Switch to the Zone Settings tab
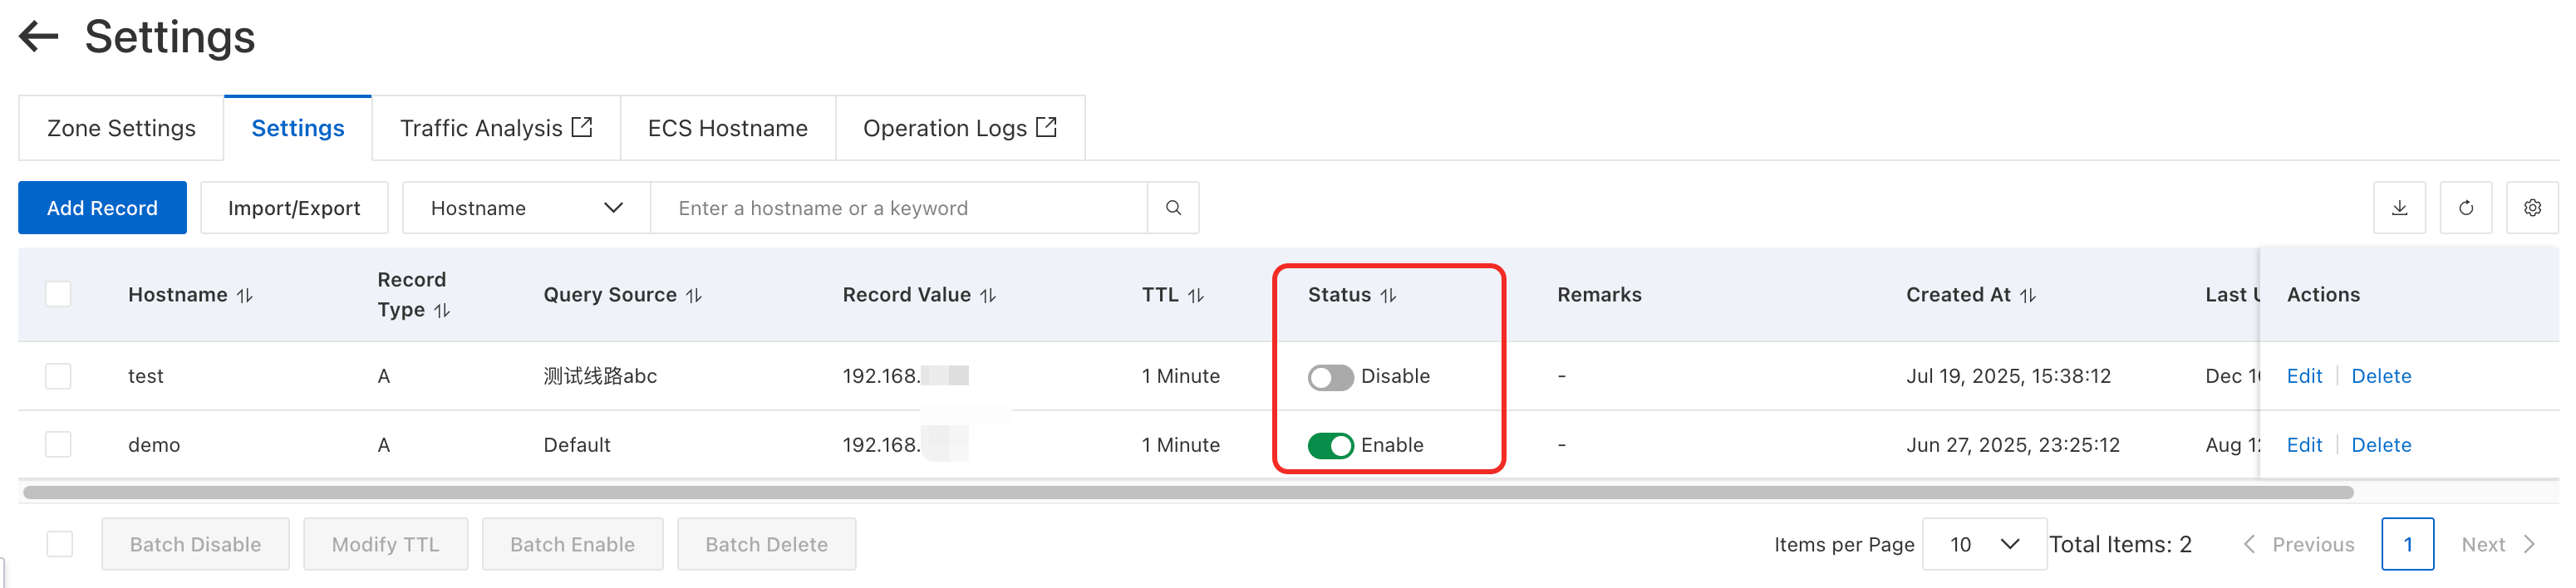Image resolution: width=2576 pixels, height=588 pixels. click(x=121, y=129)
